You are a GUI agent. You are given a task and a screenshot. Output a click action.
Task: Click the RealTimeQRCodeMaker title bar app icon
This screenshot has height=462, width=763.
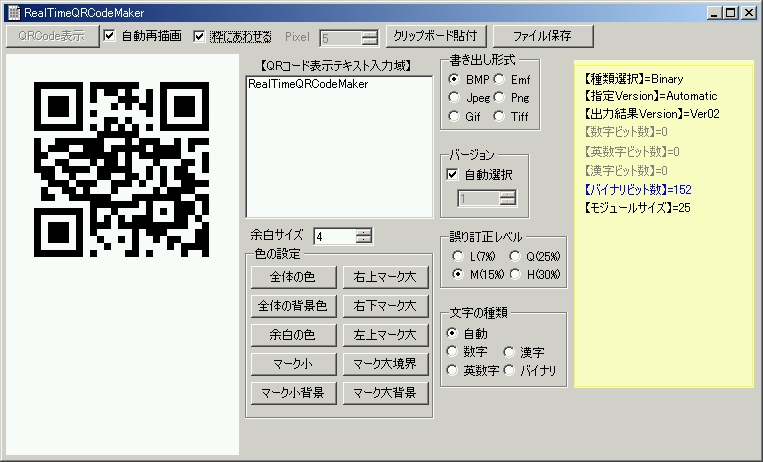pos(14,13)
